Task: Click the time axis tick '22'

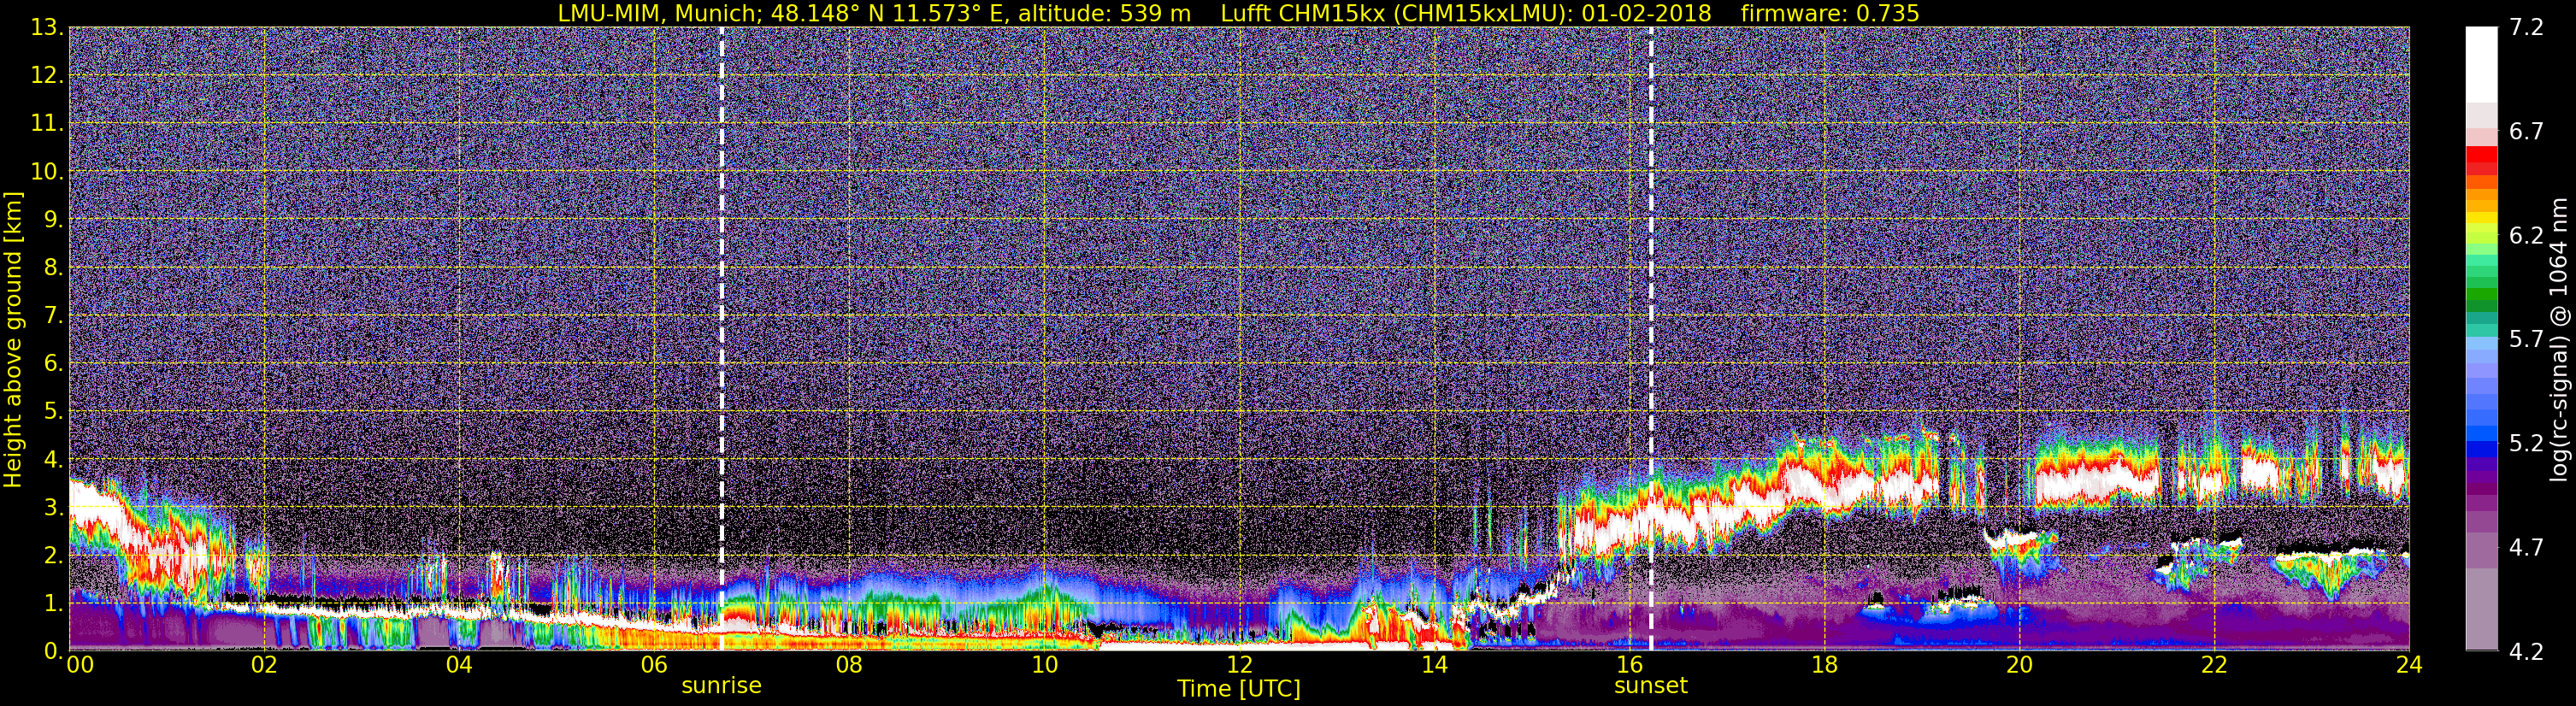Action: tap(2214, 665)
